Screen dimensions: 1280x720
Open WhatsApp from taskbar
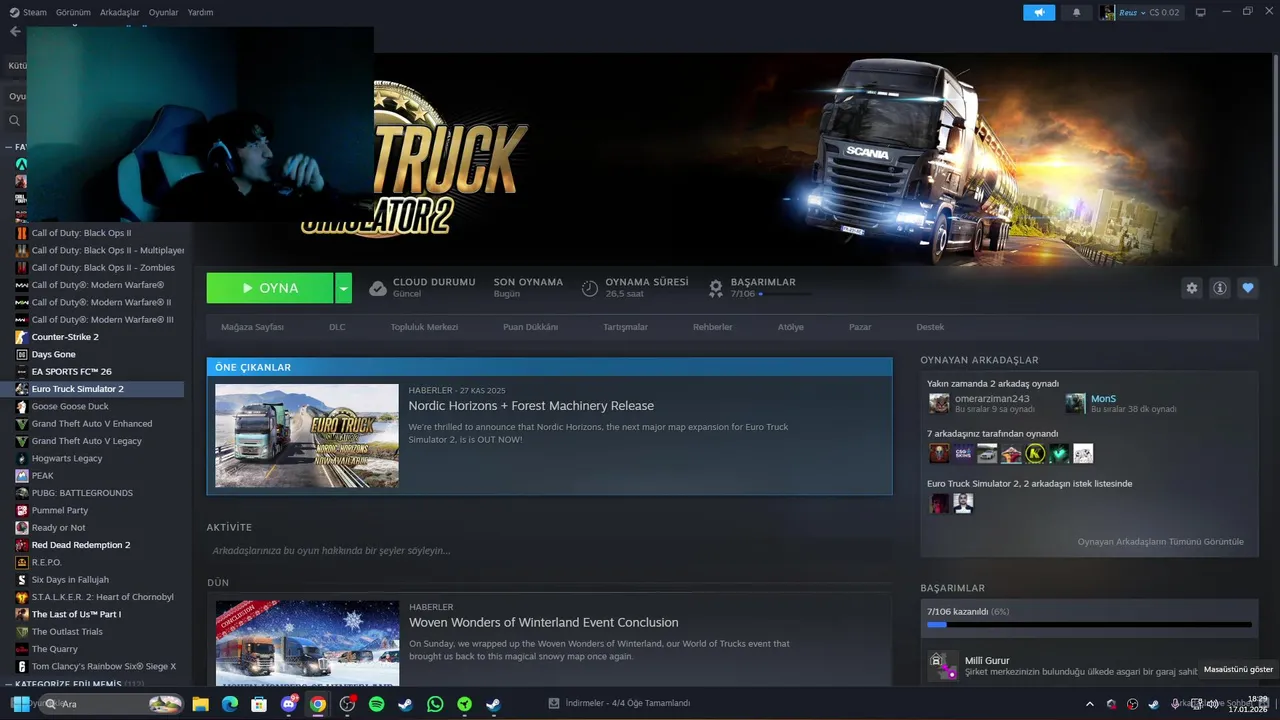point(435,704)
